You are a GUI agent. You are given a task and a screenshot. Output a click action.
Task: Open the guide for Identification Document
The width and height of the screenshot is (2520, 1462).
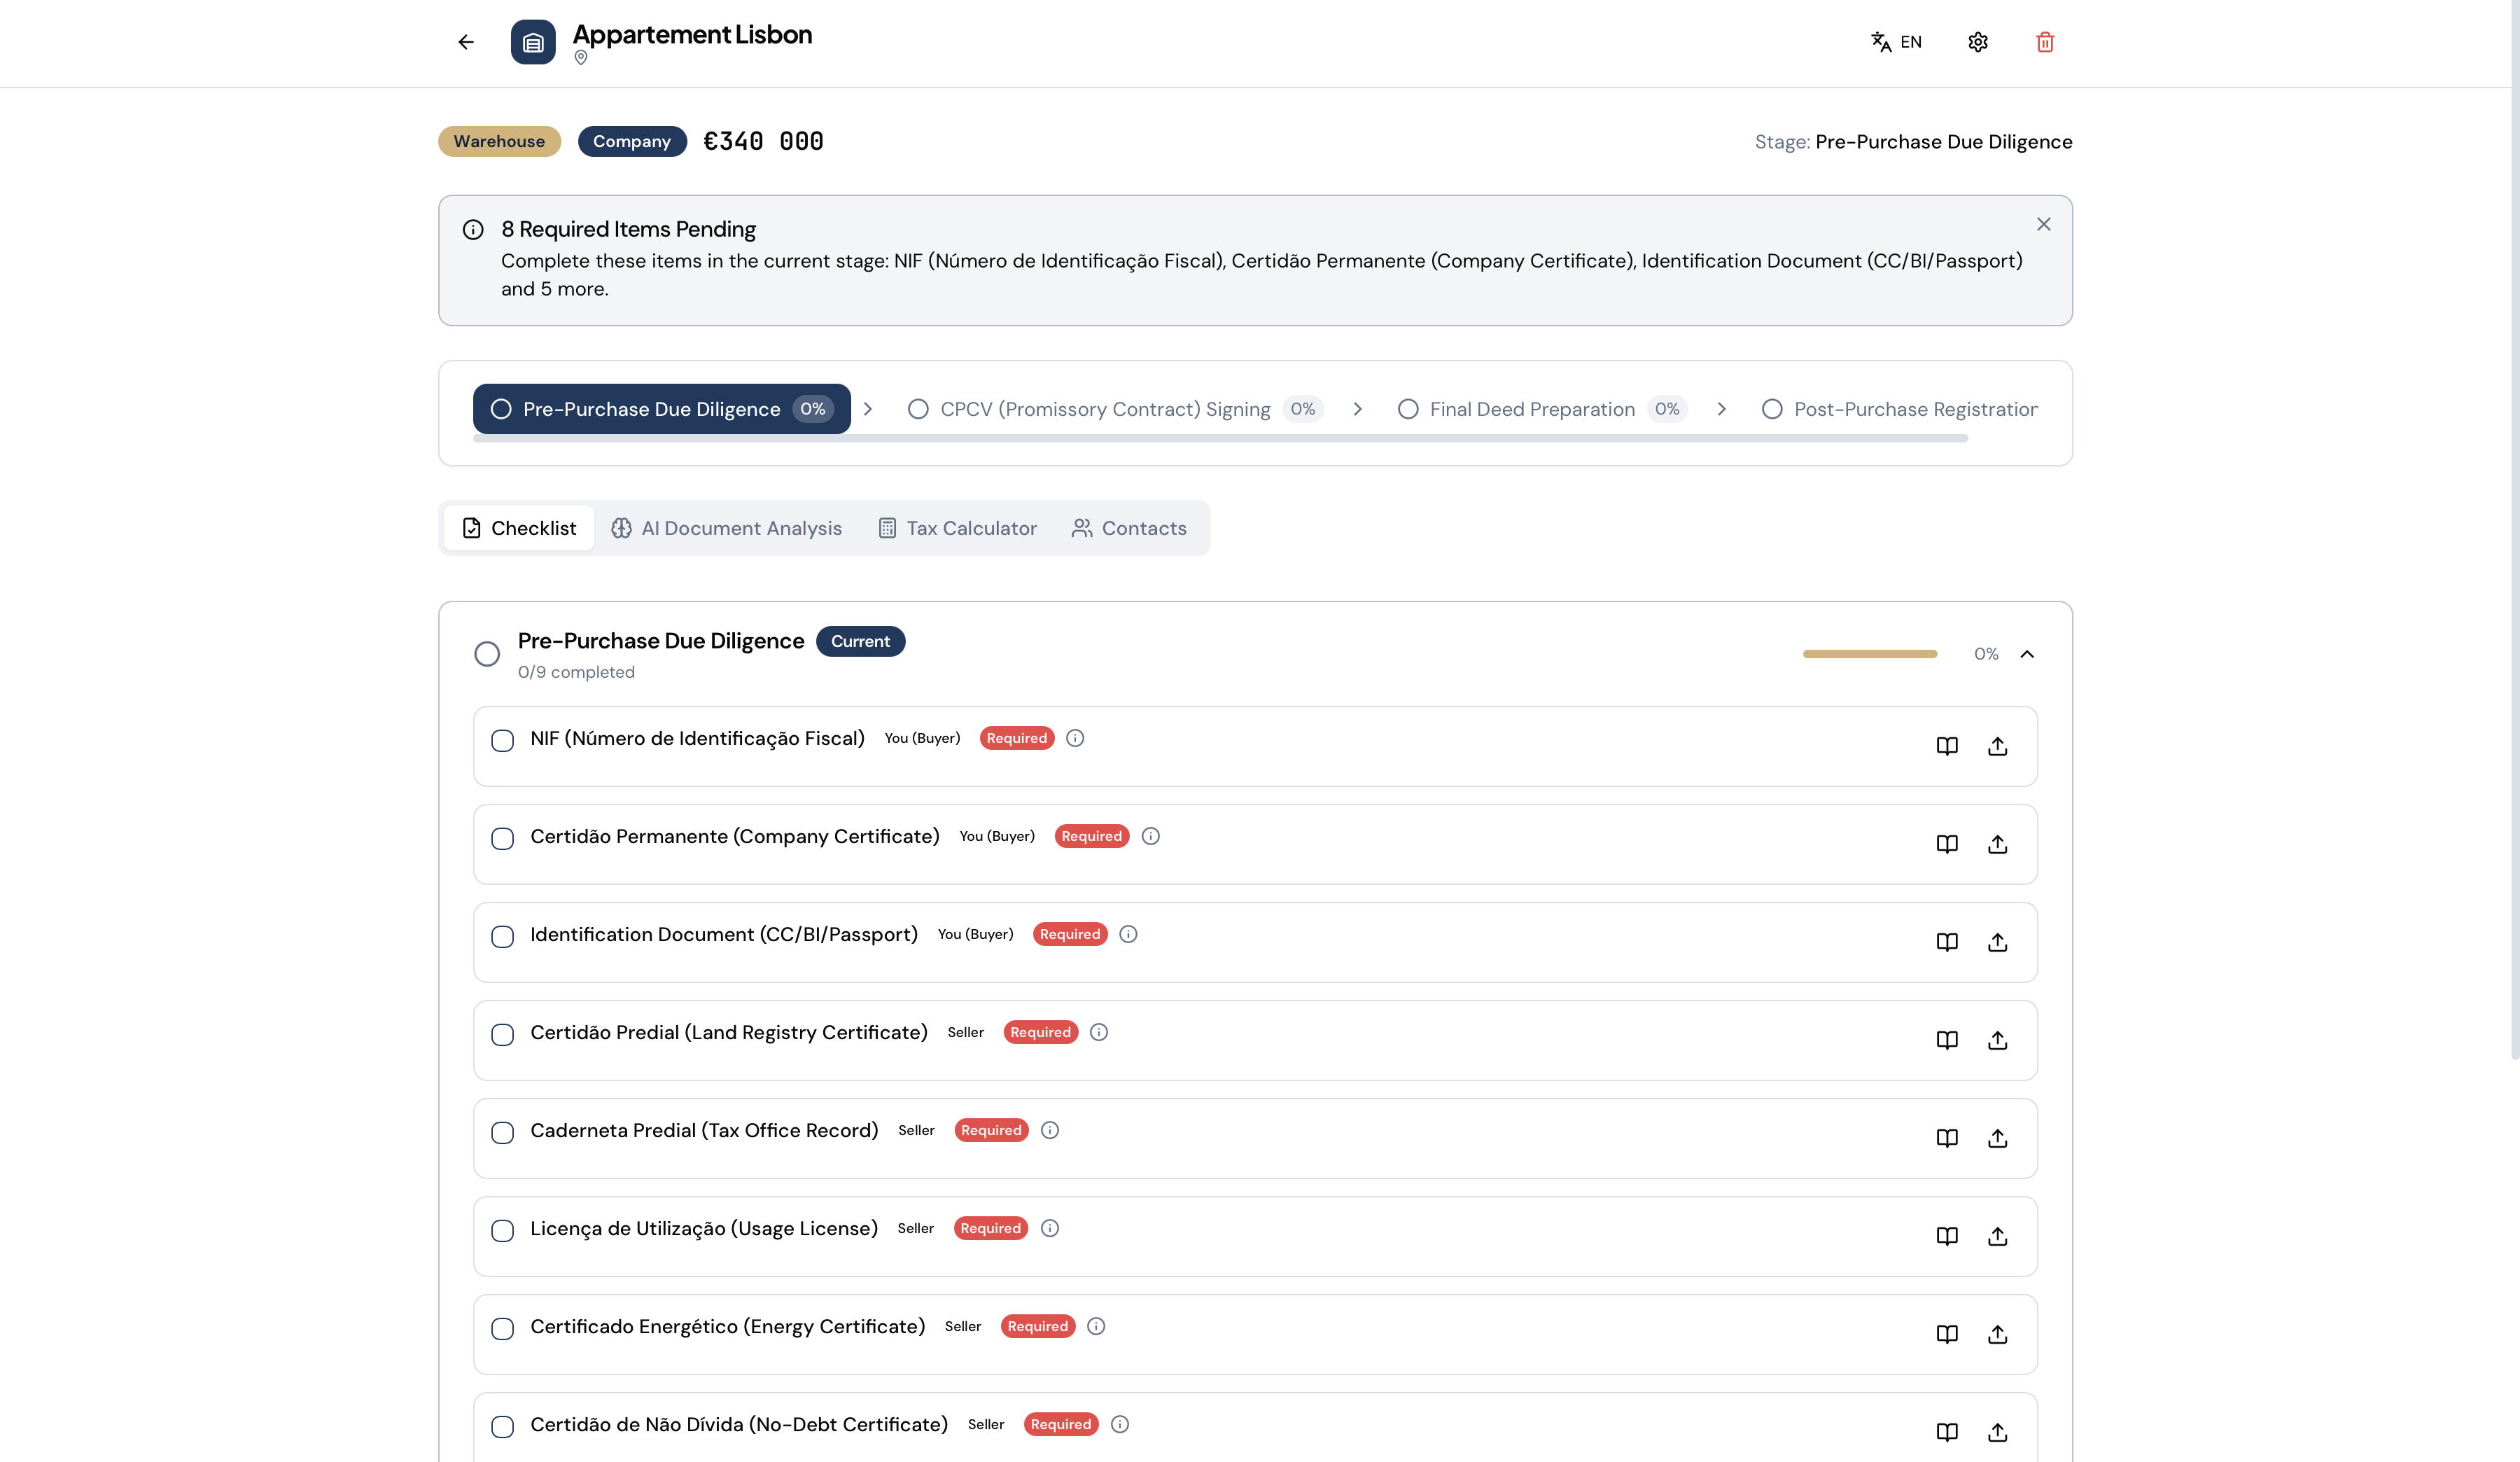(1947, 942)
